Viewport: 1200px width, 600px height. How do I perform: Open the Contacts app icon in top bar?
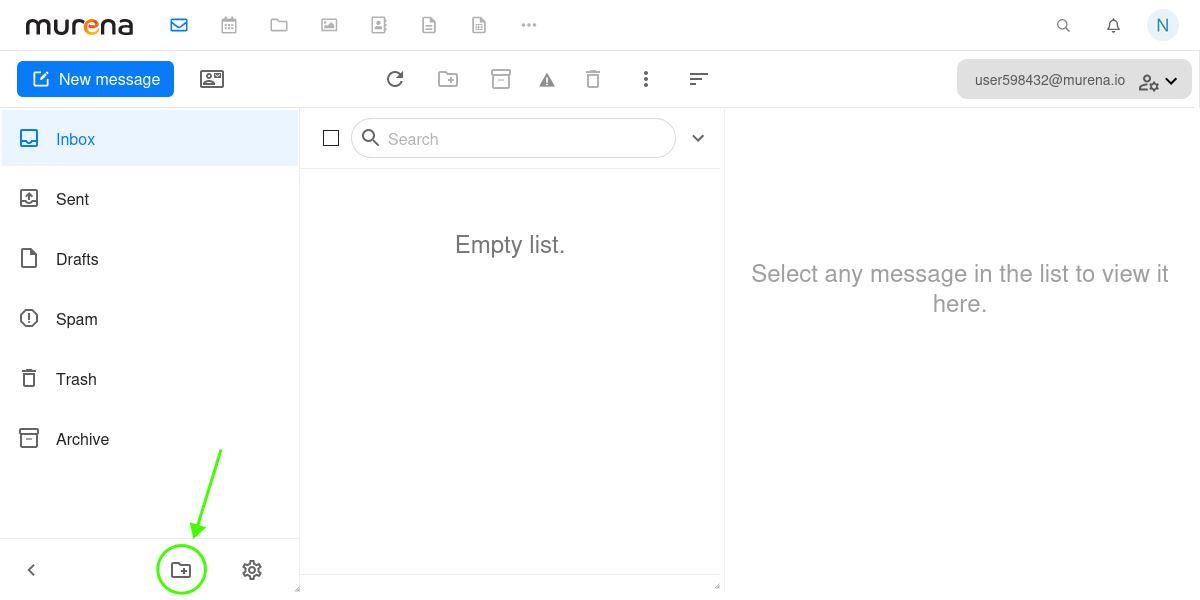379,24
